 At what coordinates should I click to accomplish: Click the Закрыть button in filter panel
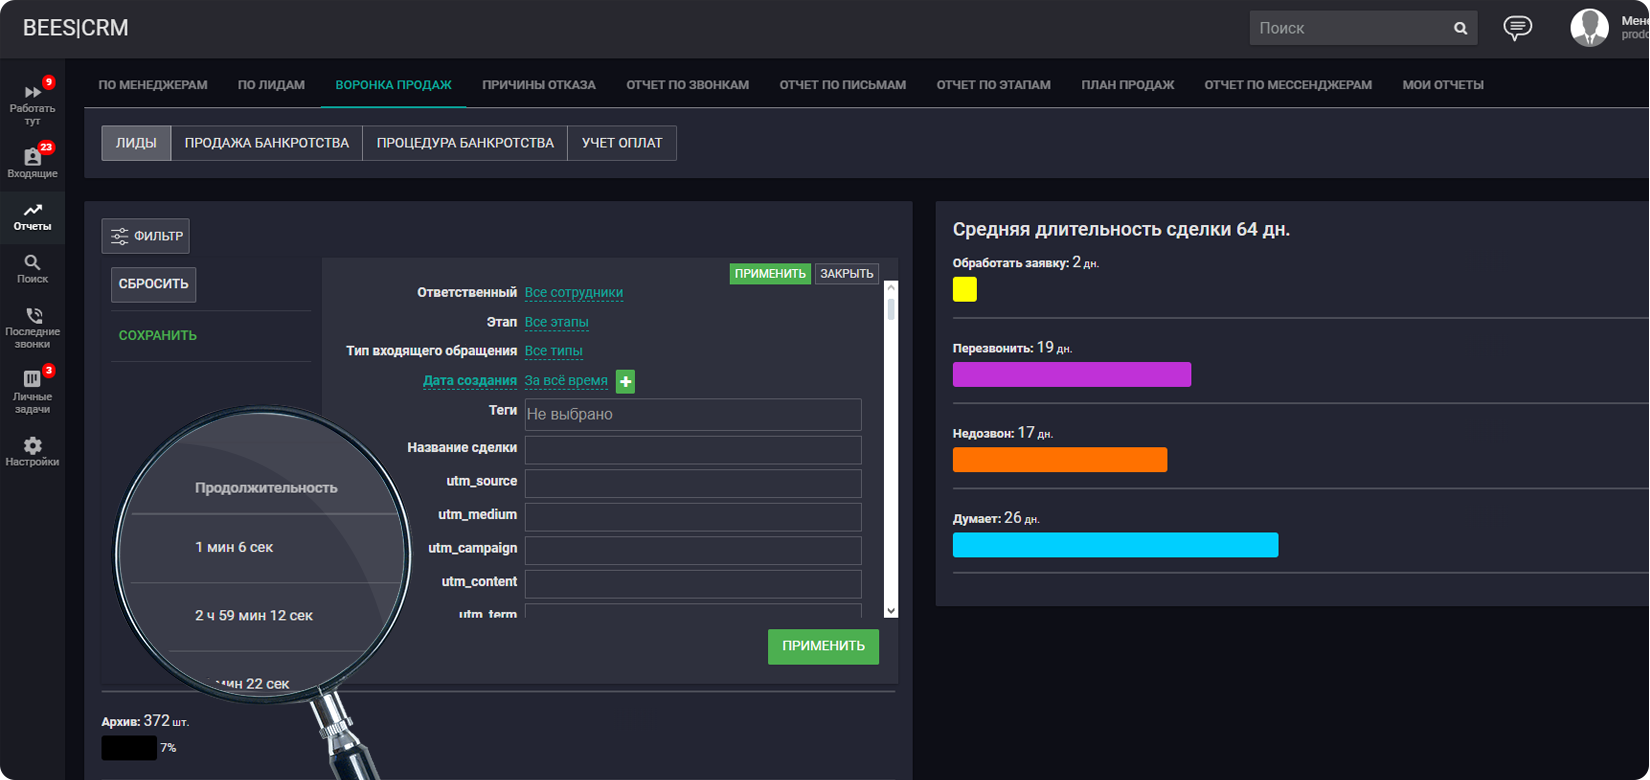pyautogui.click(x=847, y=274)
